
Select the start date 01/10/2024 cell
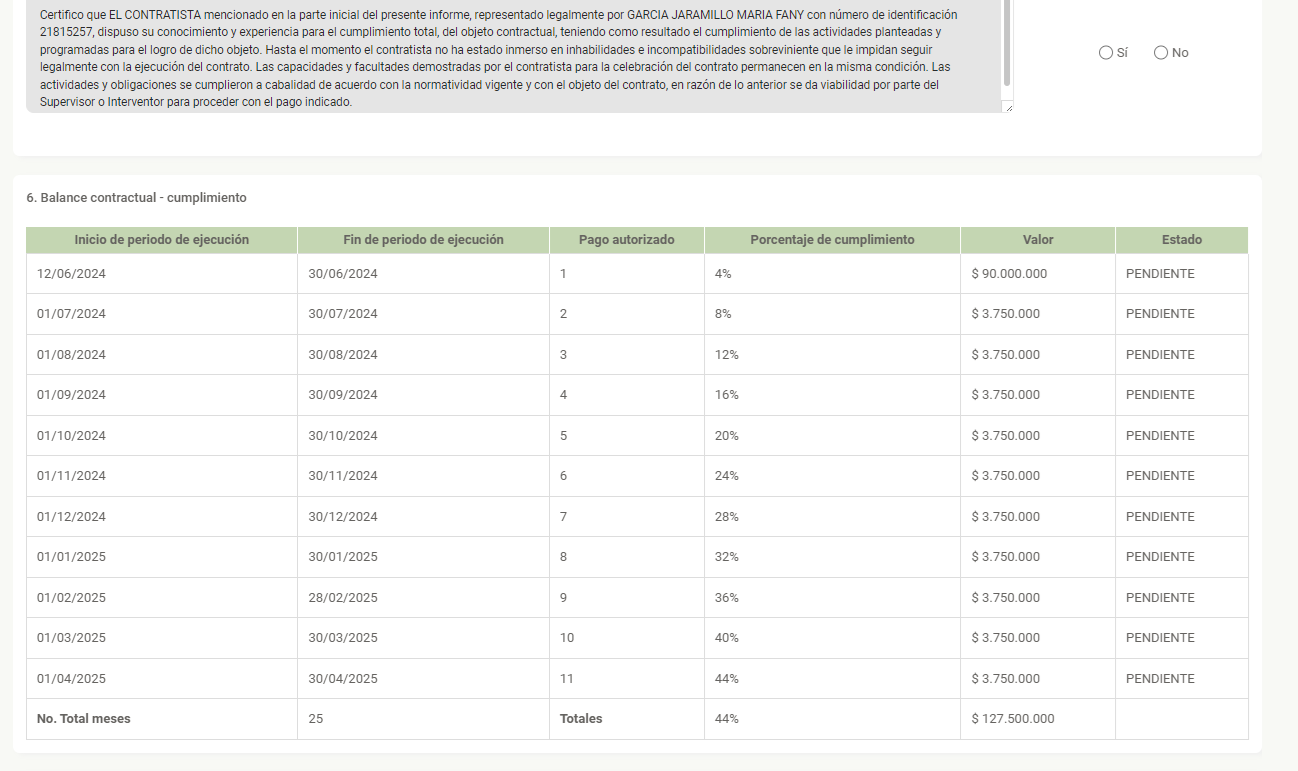coord(162,436)
